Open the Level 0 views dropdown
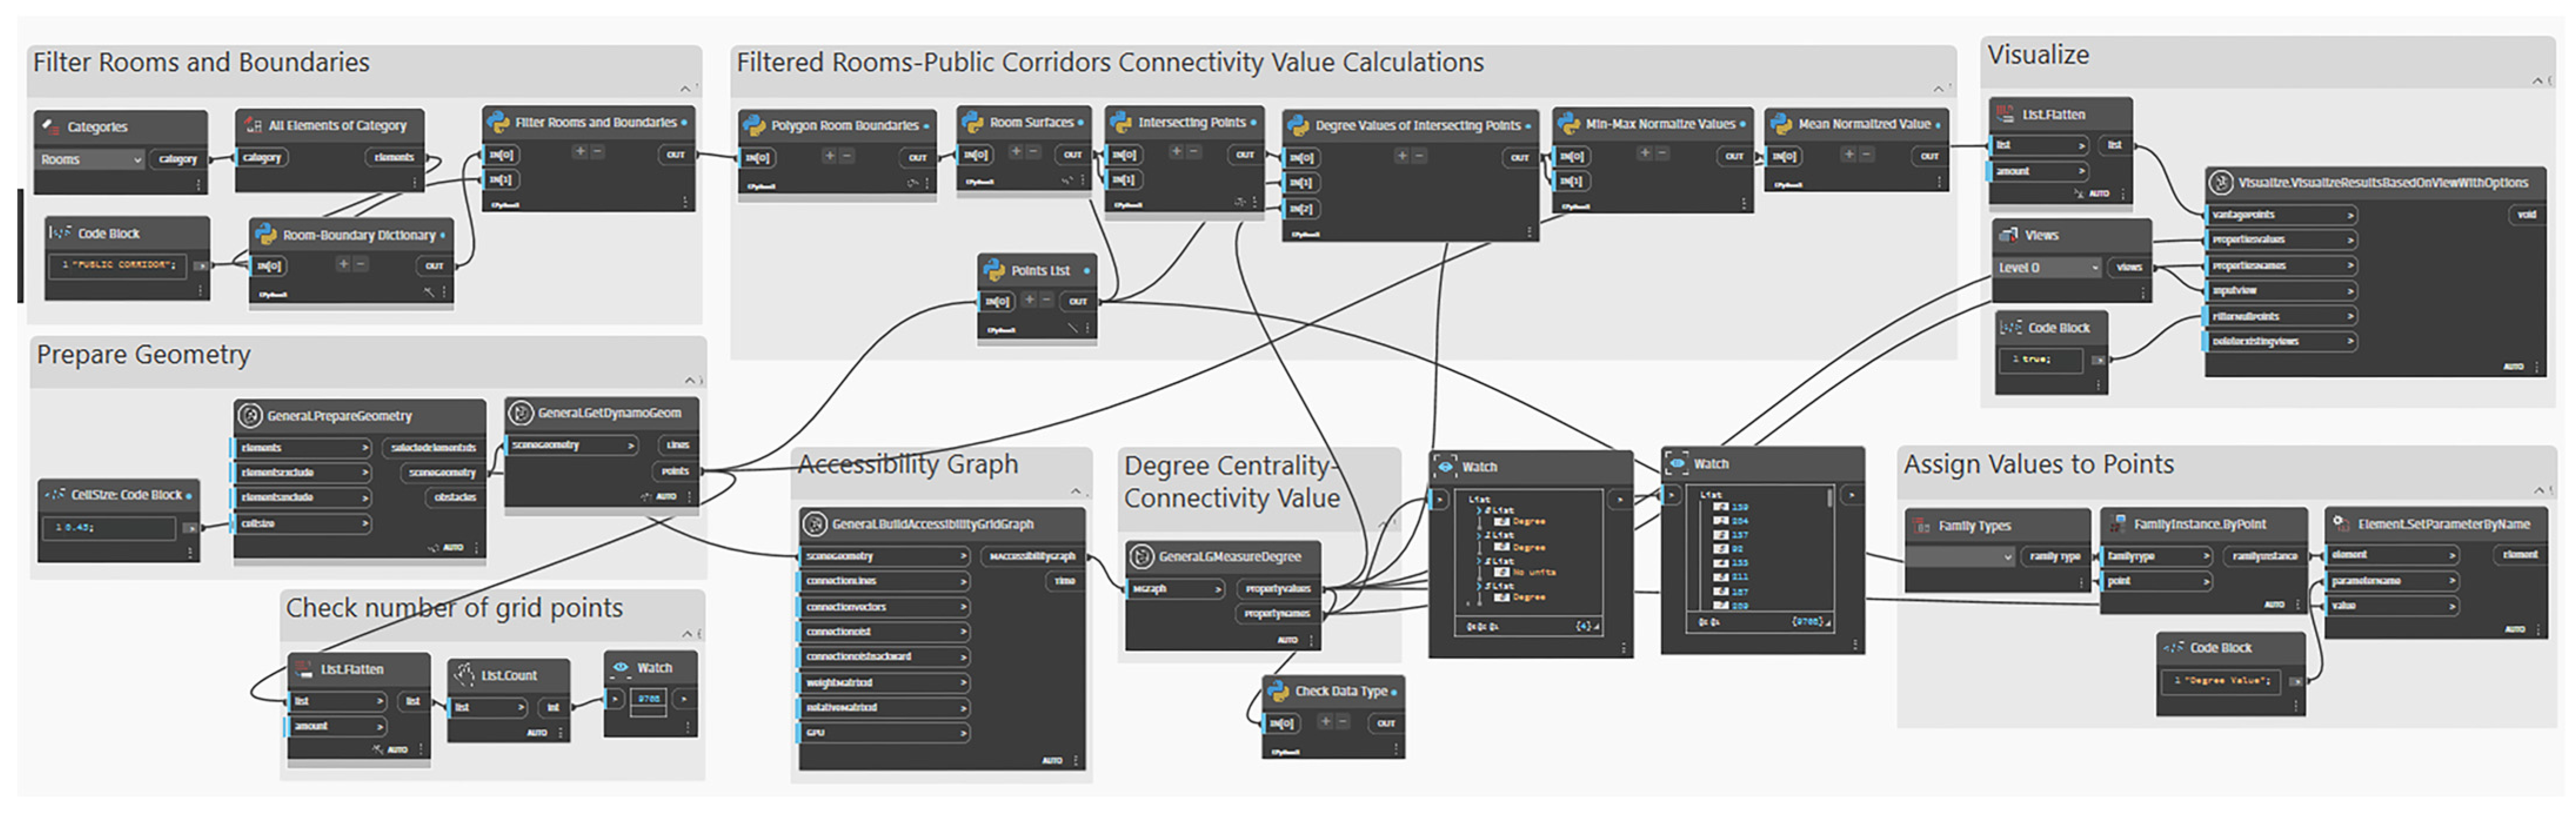The image size is (2576, 815). point(2095,268)
